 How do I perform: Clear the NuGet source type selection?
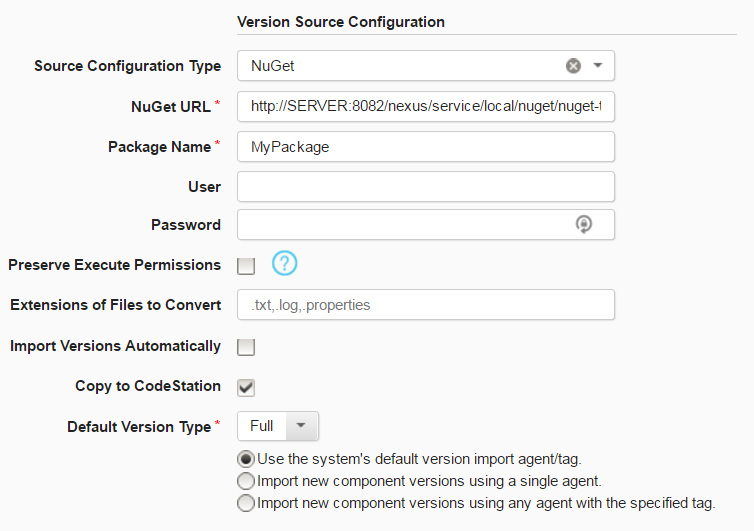click(573, 66)
